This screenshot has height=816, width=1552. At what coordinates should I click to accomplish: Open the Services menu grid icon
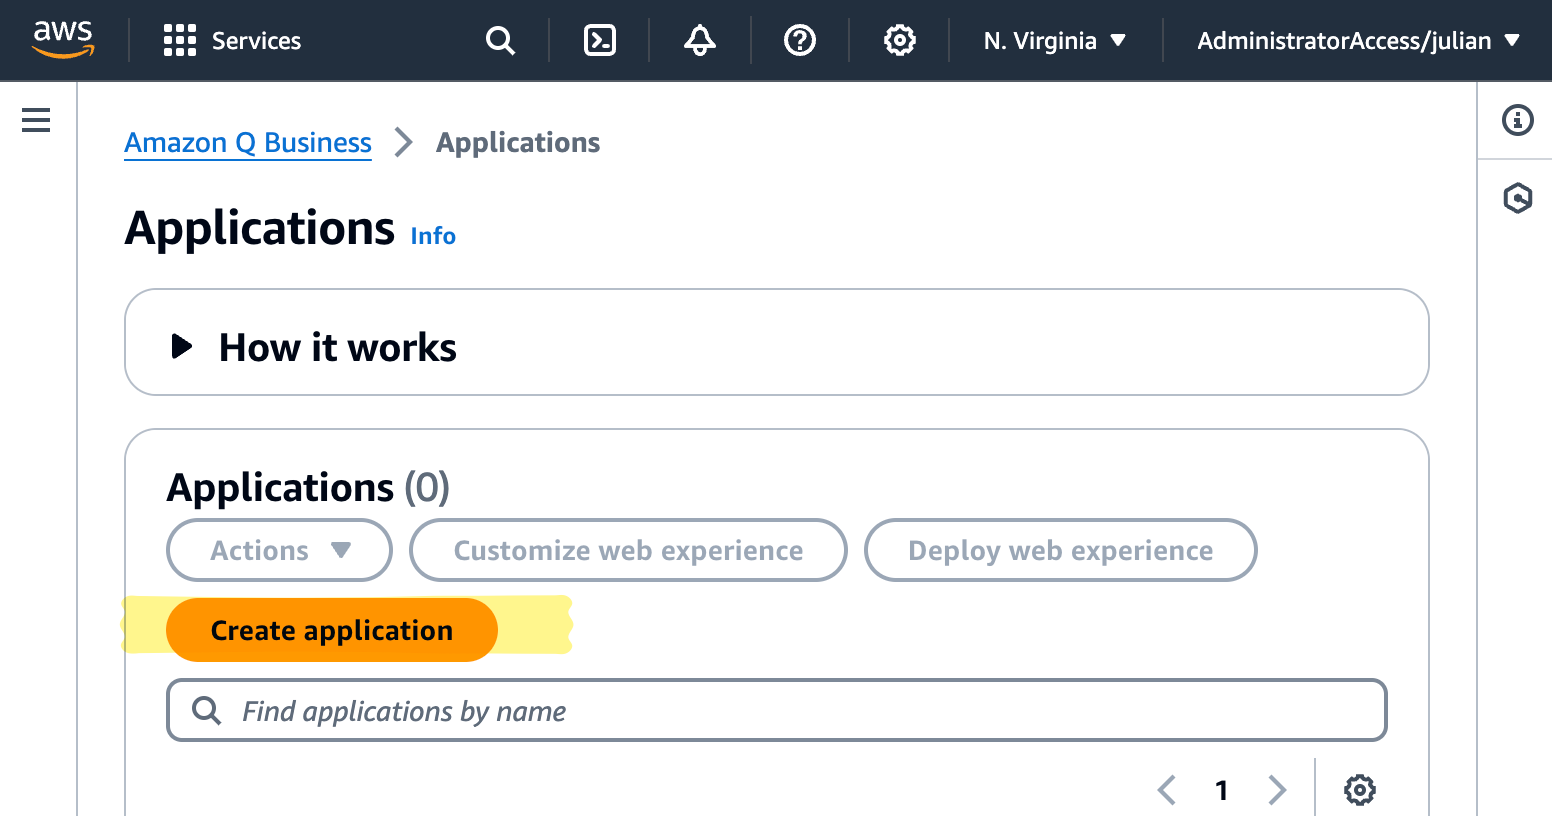(x=178, y=40)
